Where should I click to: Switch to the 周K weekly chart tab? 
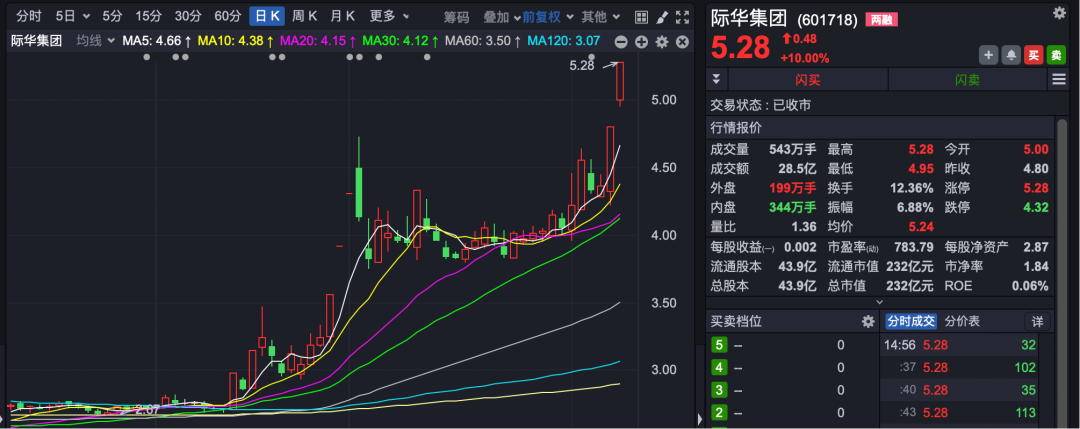[x=304, y=16]
